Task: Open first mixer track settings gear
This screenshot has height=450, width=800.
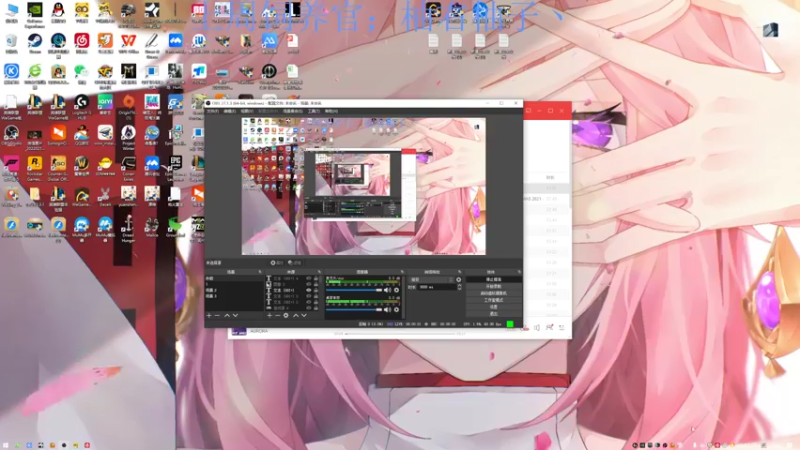Action: [x=396, y=290]
